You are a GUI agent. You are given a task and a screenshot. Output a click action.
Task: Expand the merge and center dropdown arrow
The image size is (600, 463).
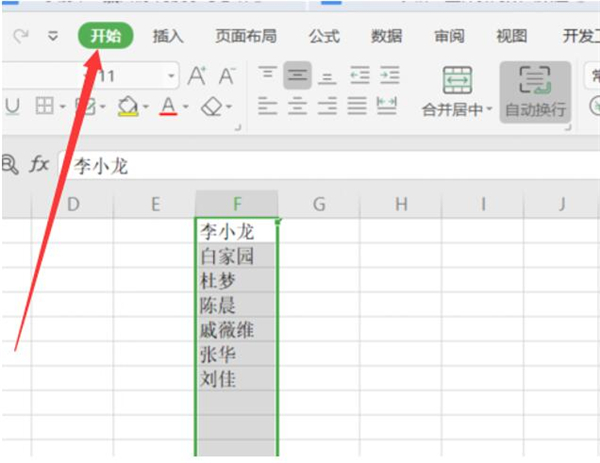[x=490, y=109]
